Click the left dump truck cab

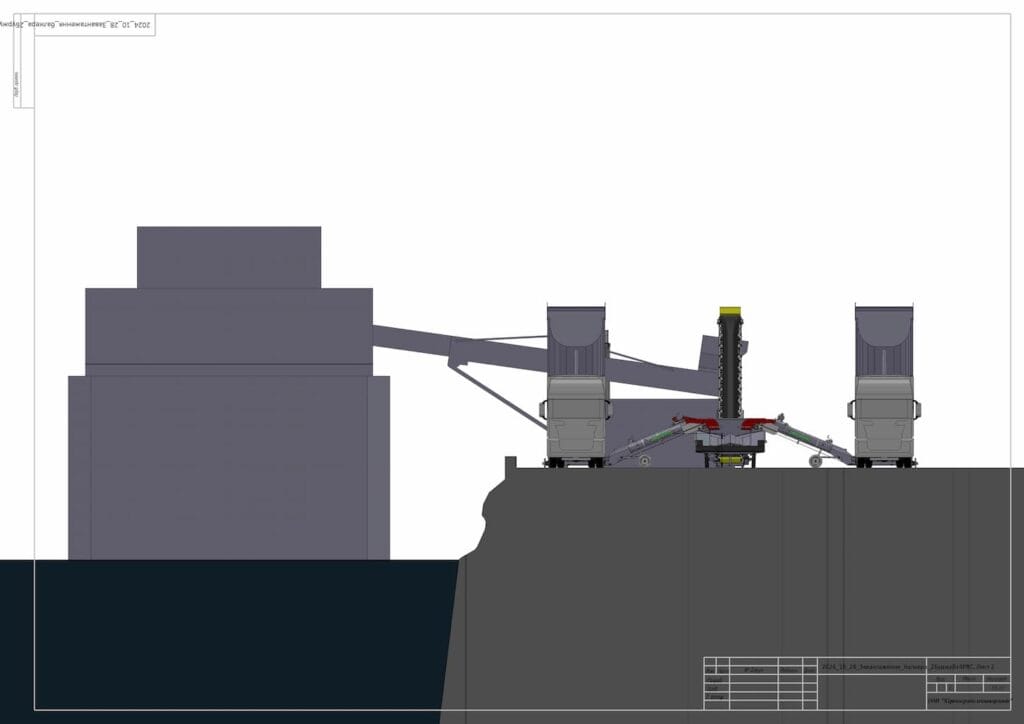pos(576,420)
